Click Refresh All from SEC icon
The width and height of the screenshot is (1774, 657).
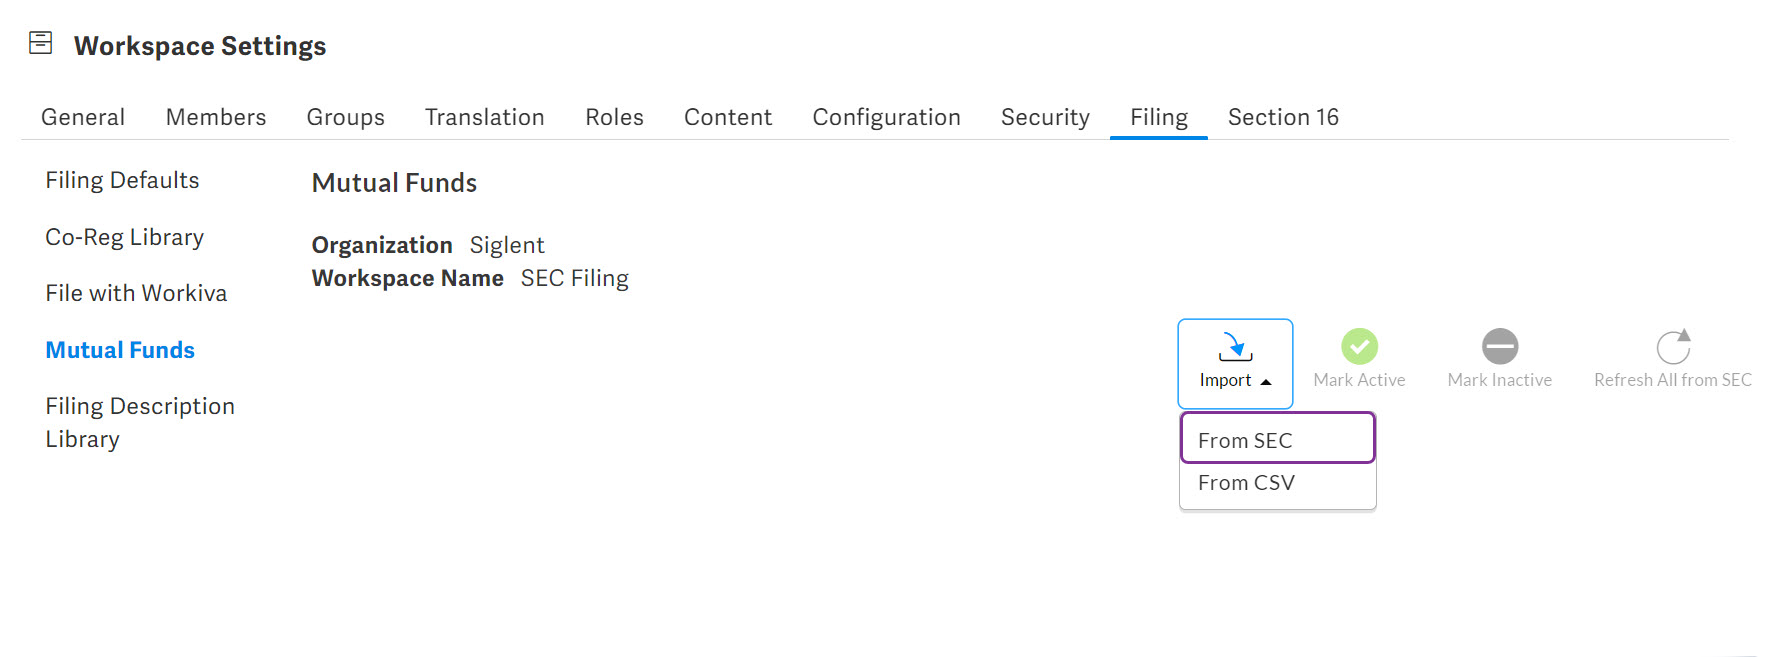click(x=1673, y=347)
